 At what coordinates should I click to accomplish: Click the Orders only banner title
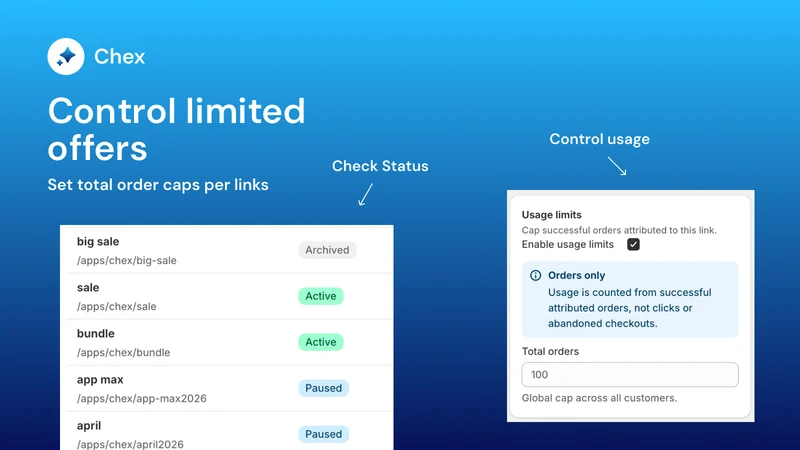coord(577,276)
